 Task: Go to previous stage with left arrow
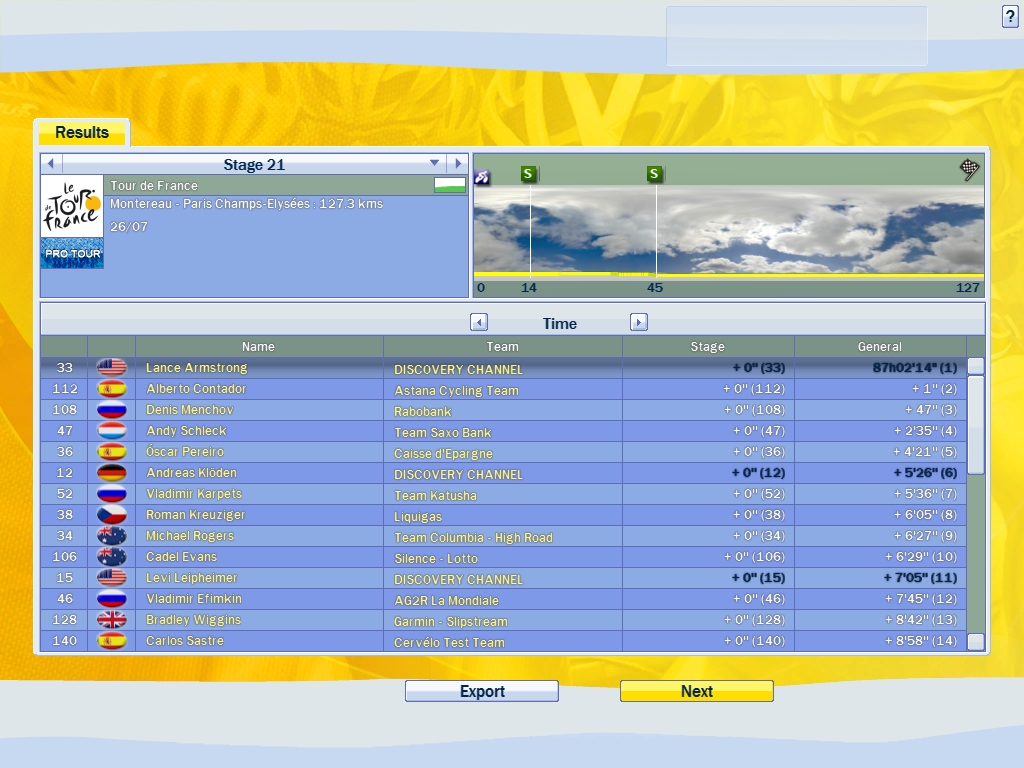[50, 164]
